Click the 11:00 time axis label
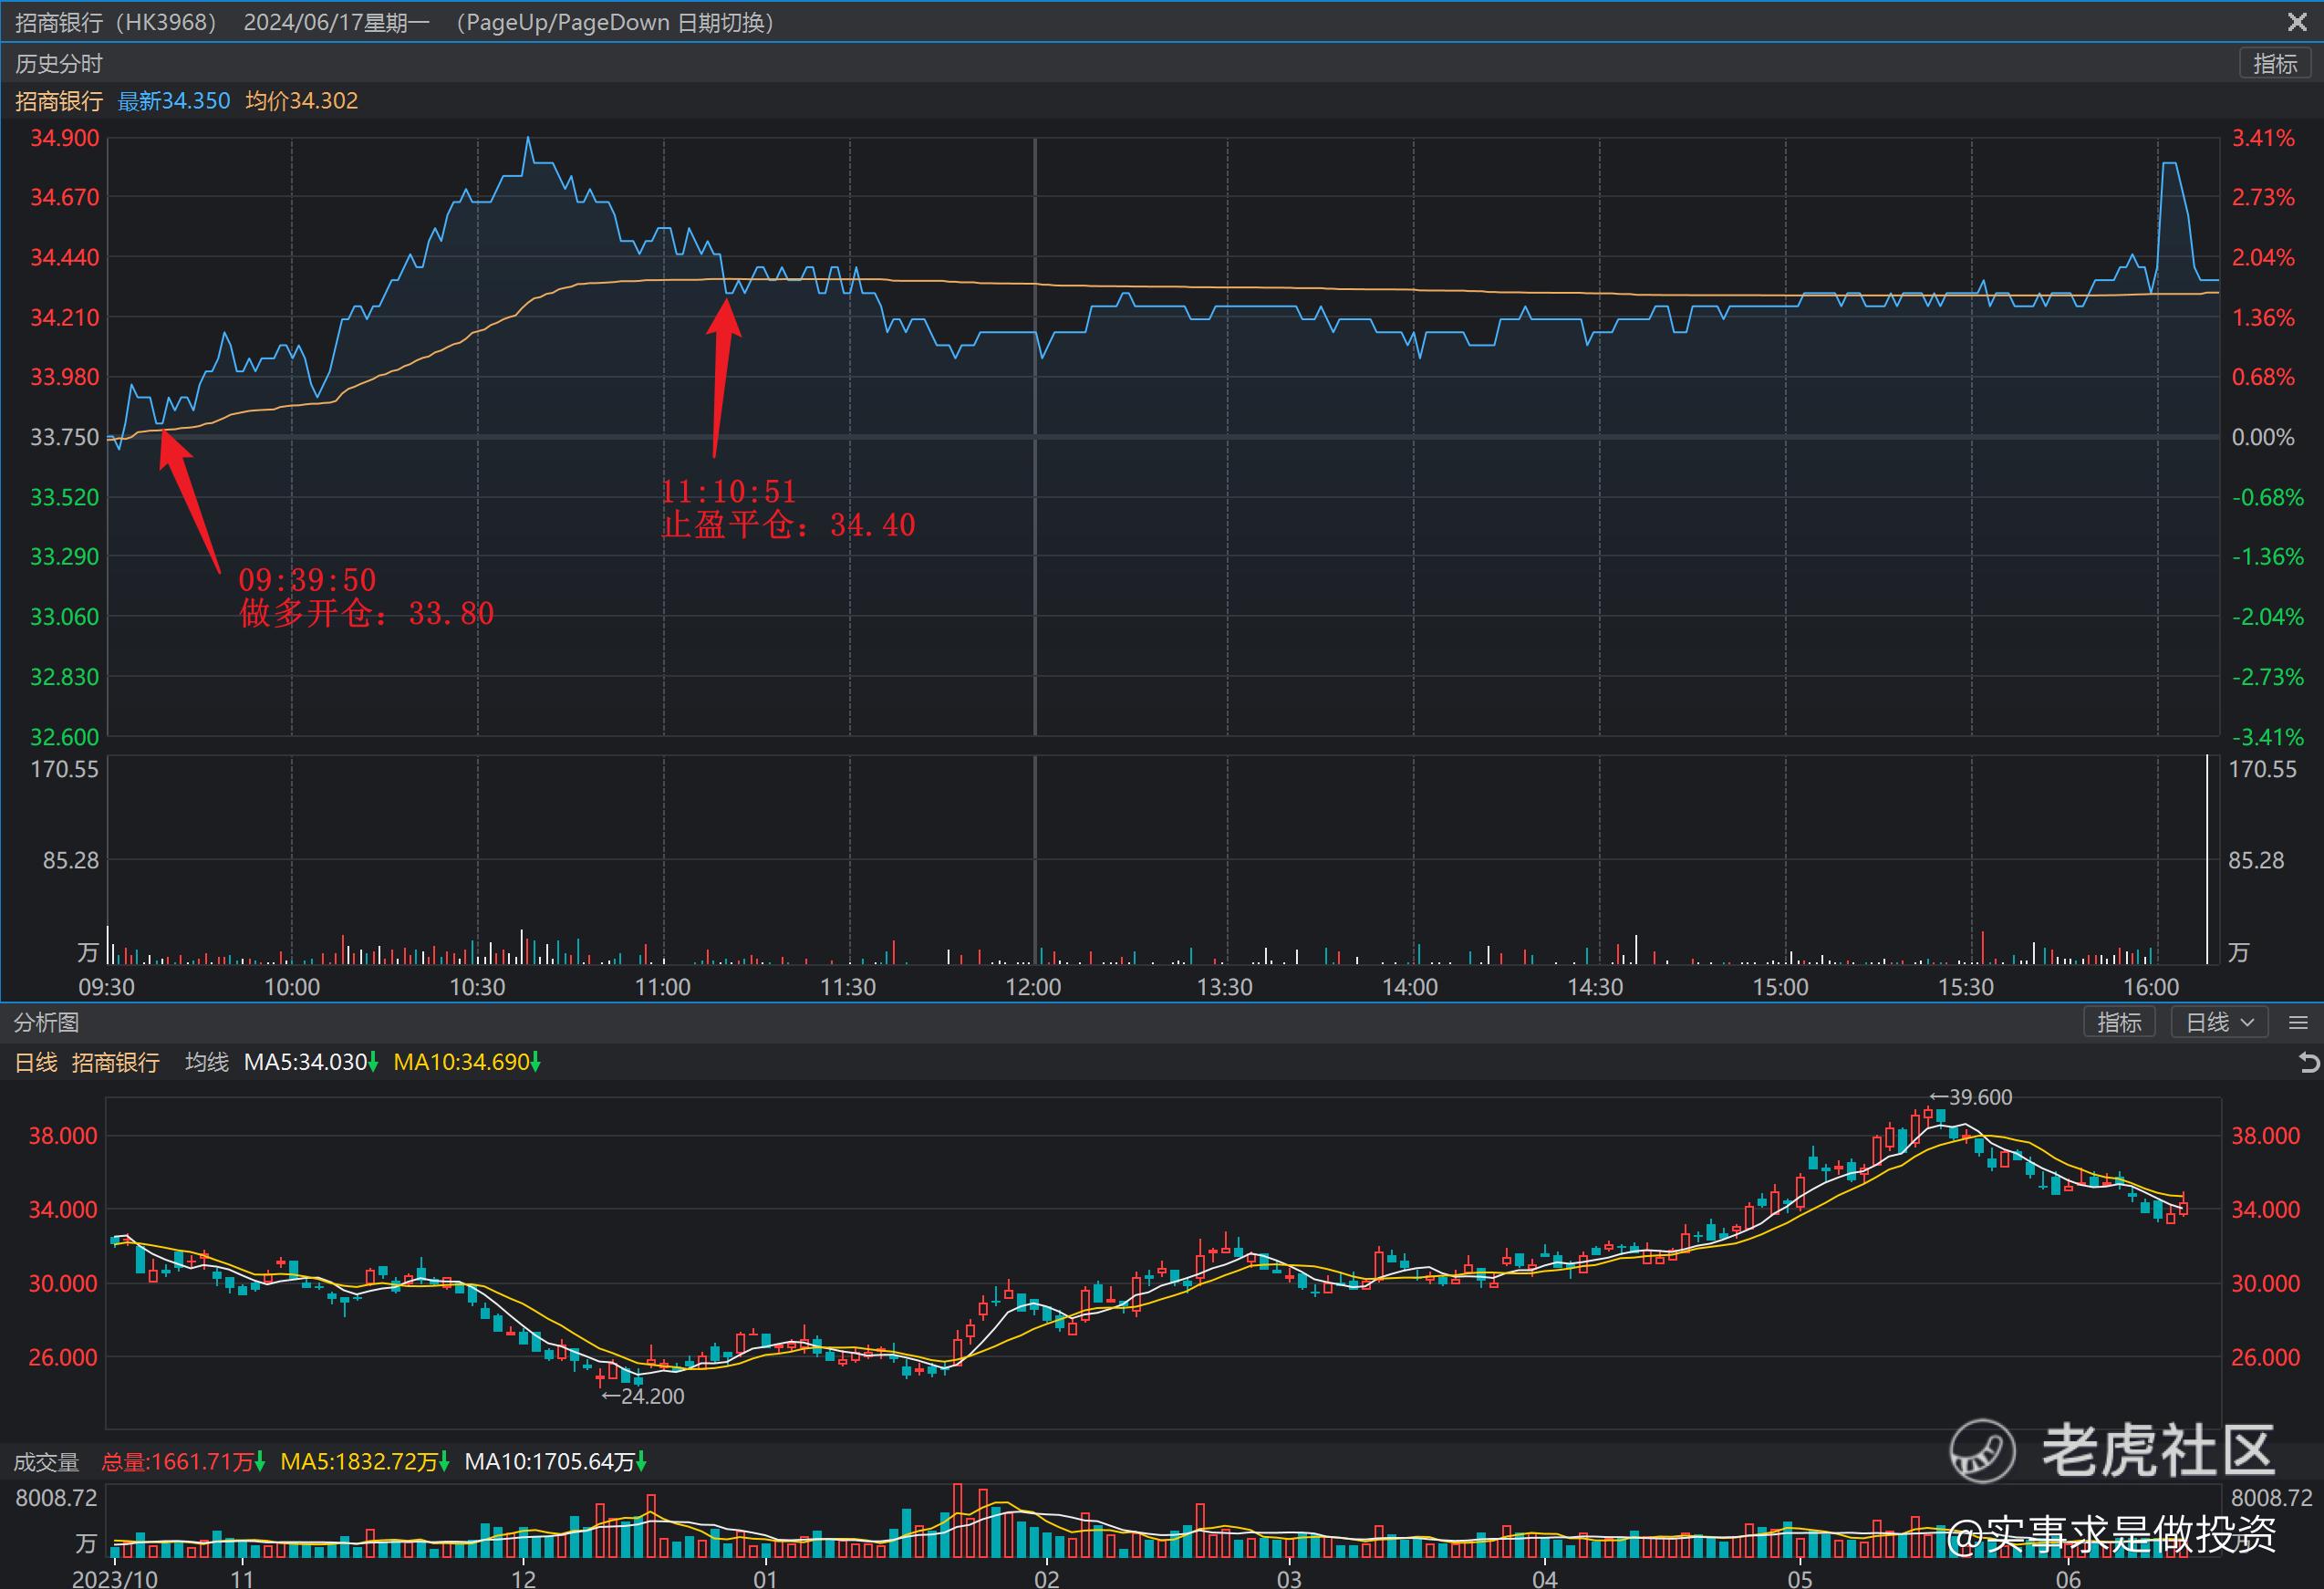The image size is (2324, 1589). point(663,987)
